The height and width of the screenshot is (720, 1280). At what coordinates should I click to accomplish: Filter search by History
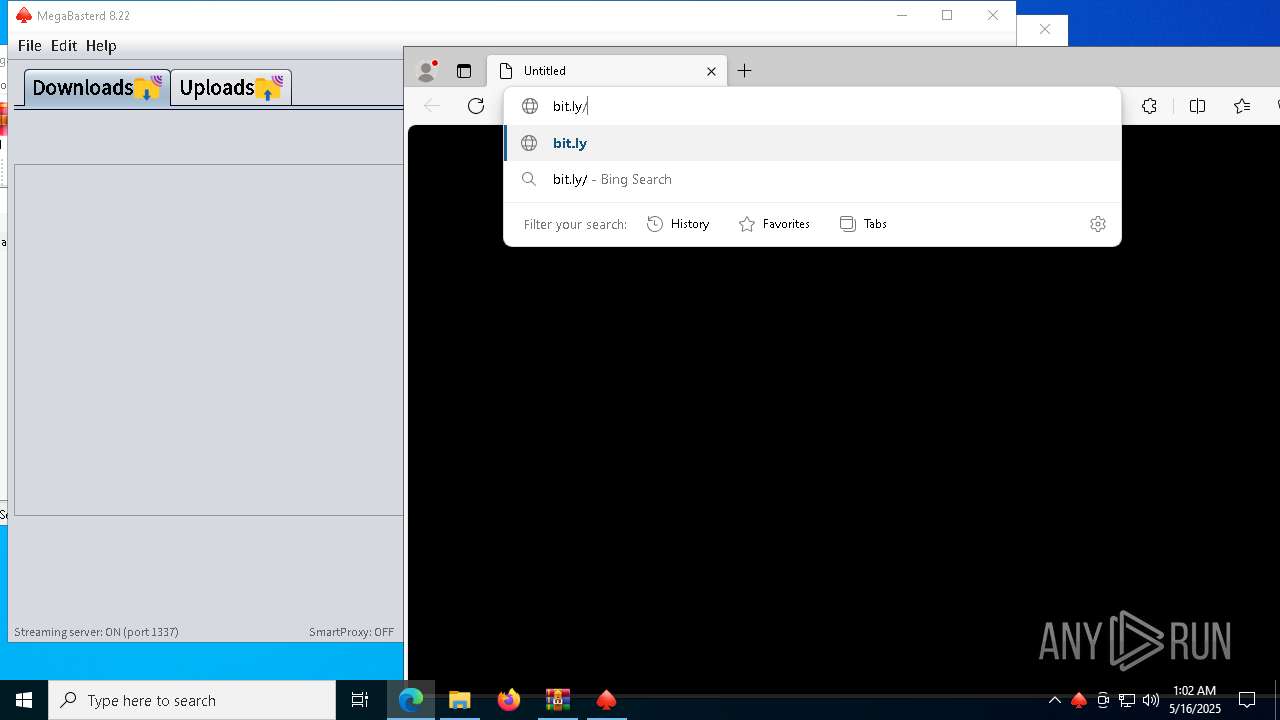[x=678, y=224]
